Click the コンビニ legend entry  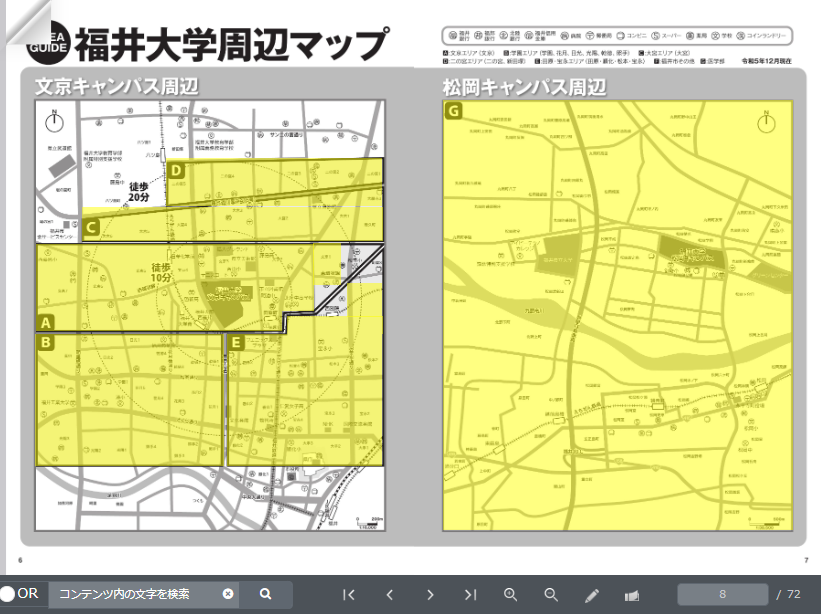631,36
